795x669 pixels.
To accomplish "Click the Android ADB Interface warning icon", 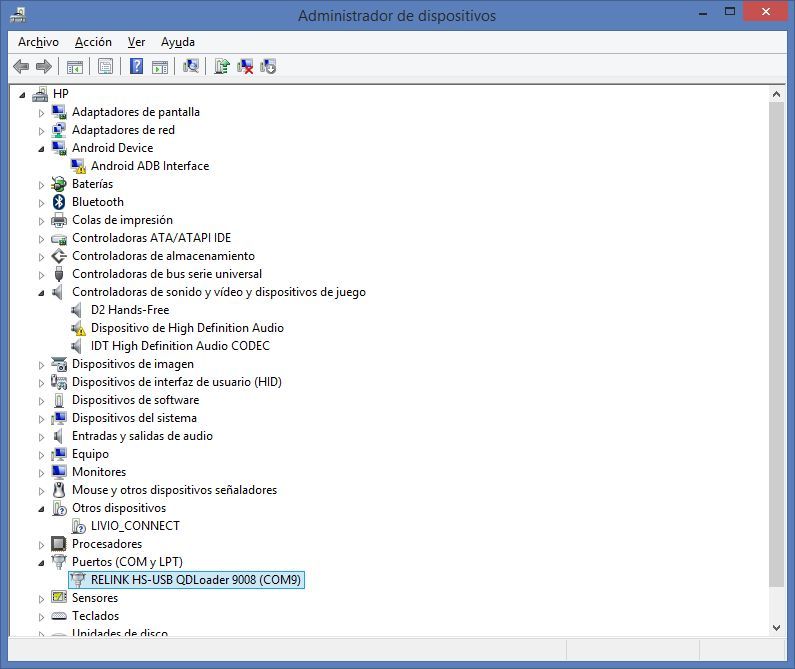I will (x=78, y=166).
